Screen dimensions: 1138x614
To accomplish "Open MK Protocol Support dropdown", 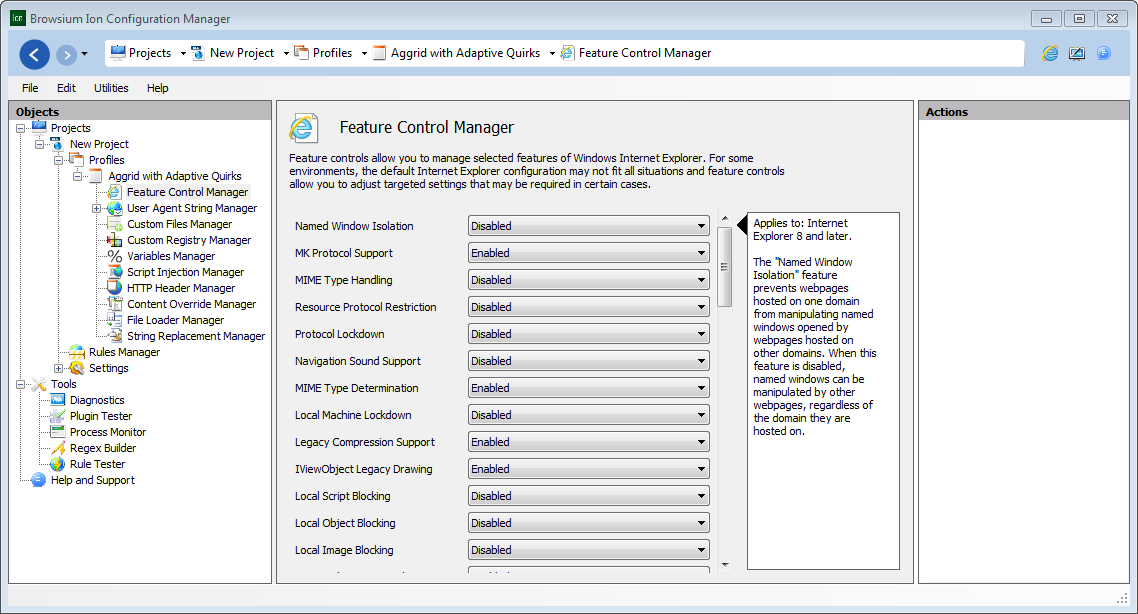I will click(589, 253).
